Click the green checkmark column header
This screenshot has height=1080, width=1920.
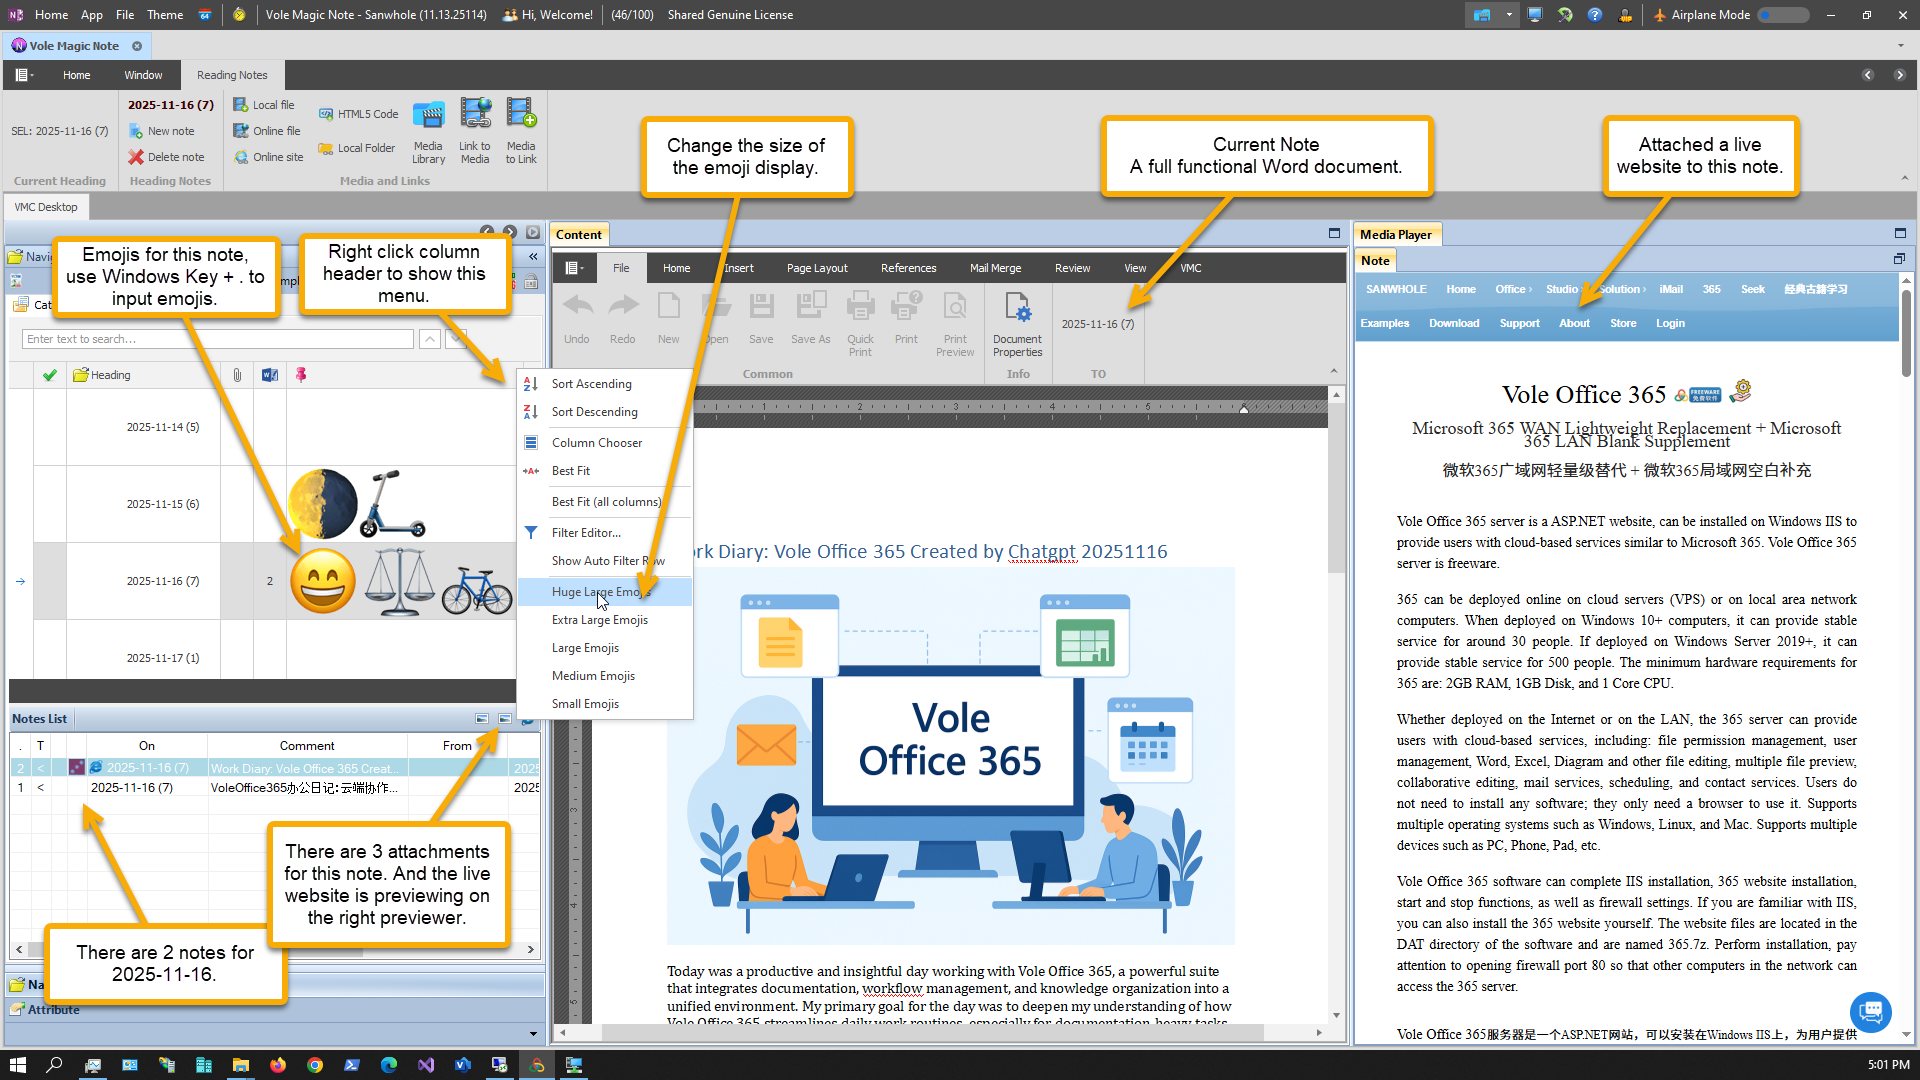(x=50, y=375)
